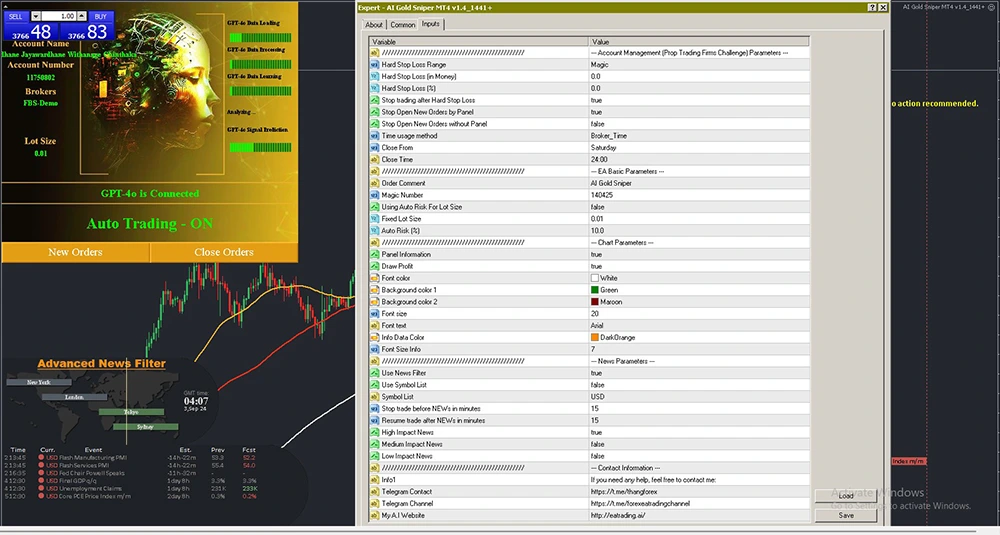Click the boolean icon next to Use News Filter
1000x535 pixels.
(375, 372)
